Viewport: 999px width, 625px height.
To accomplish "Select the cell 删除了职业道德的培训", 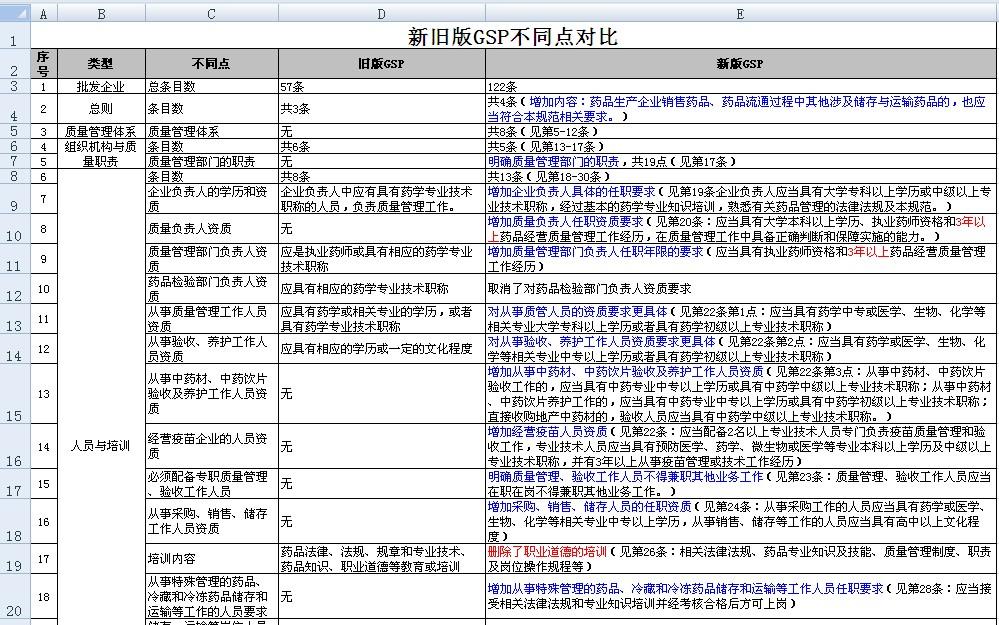I will (740, 559).
